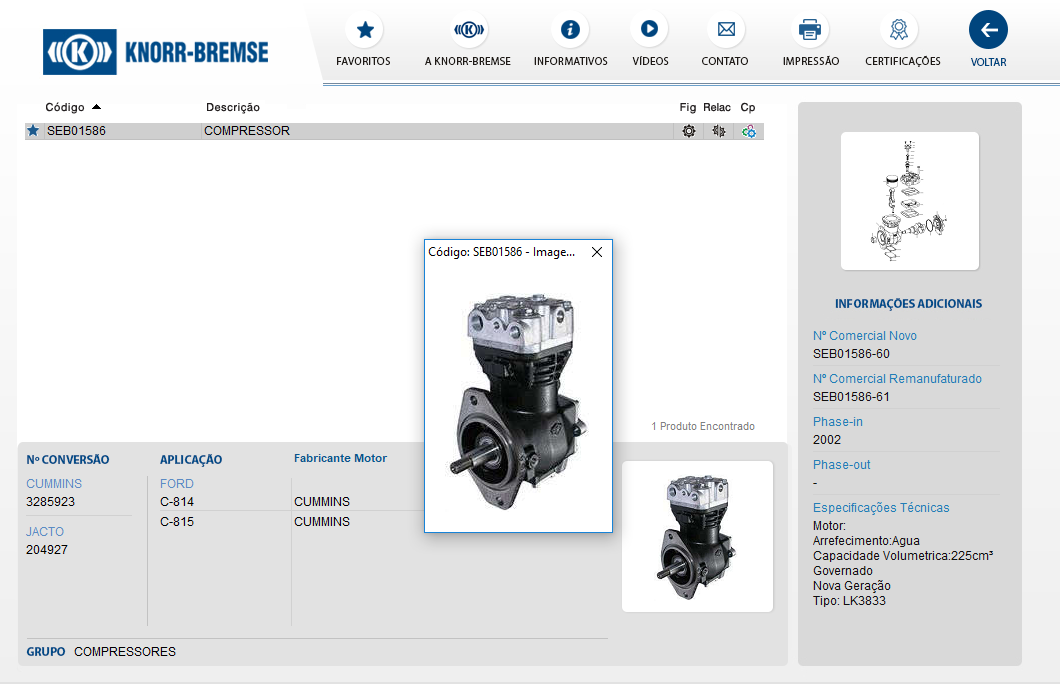Click Cp icon in SEB01586 row

point(748,131)
